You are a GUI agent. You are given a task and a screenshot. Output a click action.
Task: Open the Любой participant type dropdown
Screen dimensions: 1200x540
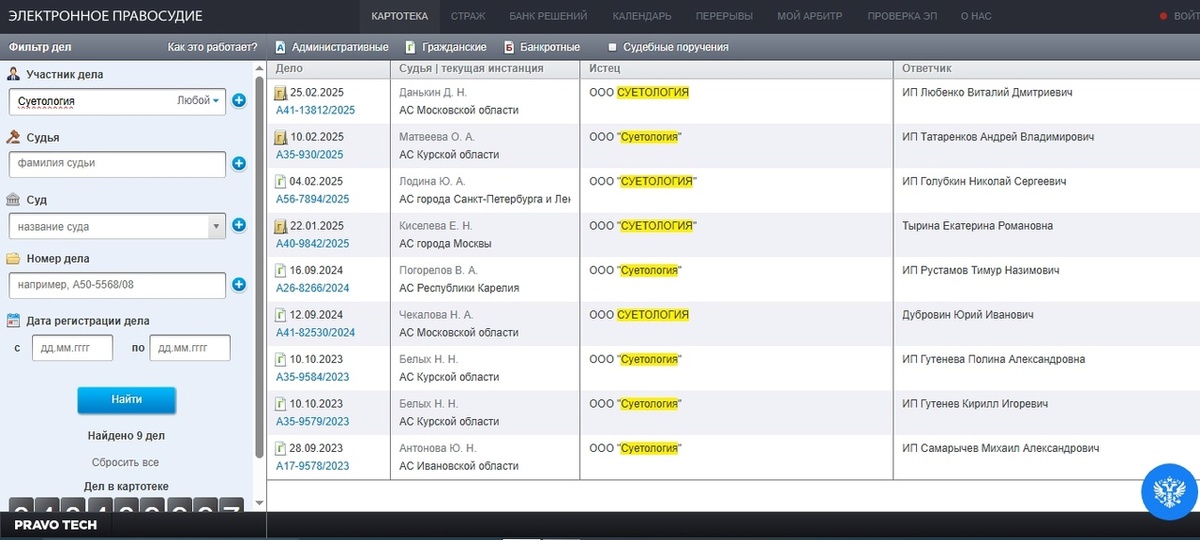pyautogui.click(x=198, y=100)
